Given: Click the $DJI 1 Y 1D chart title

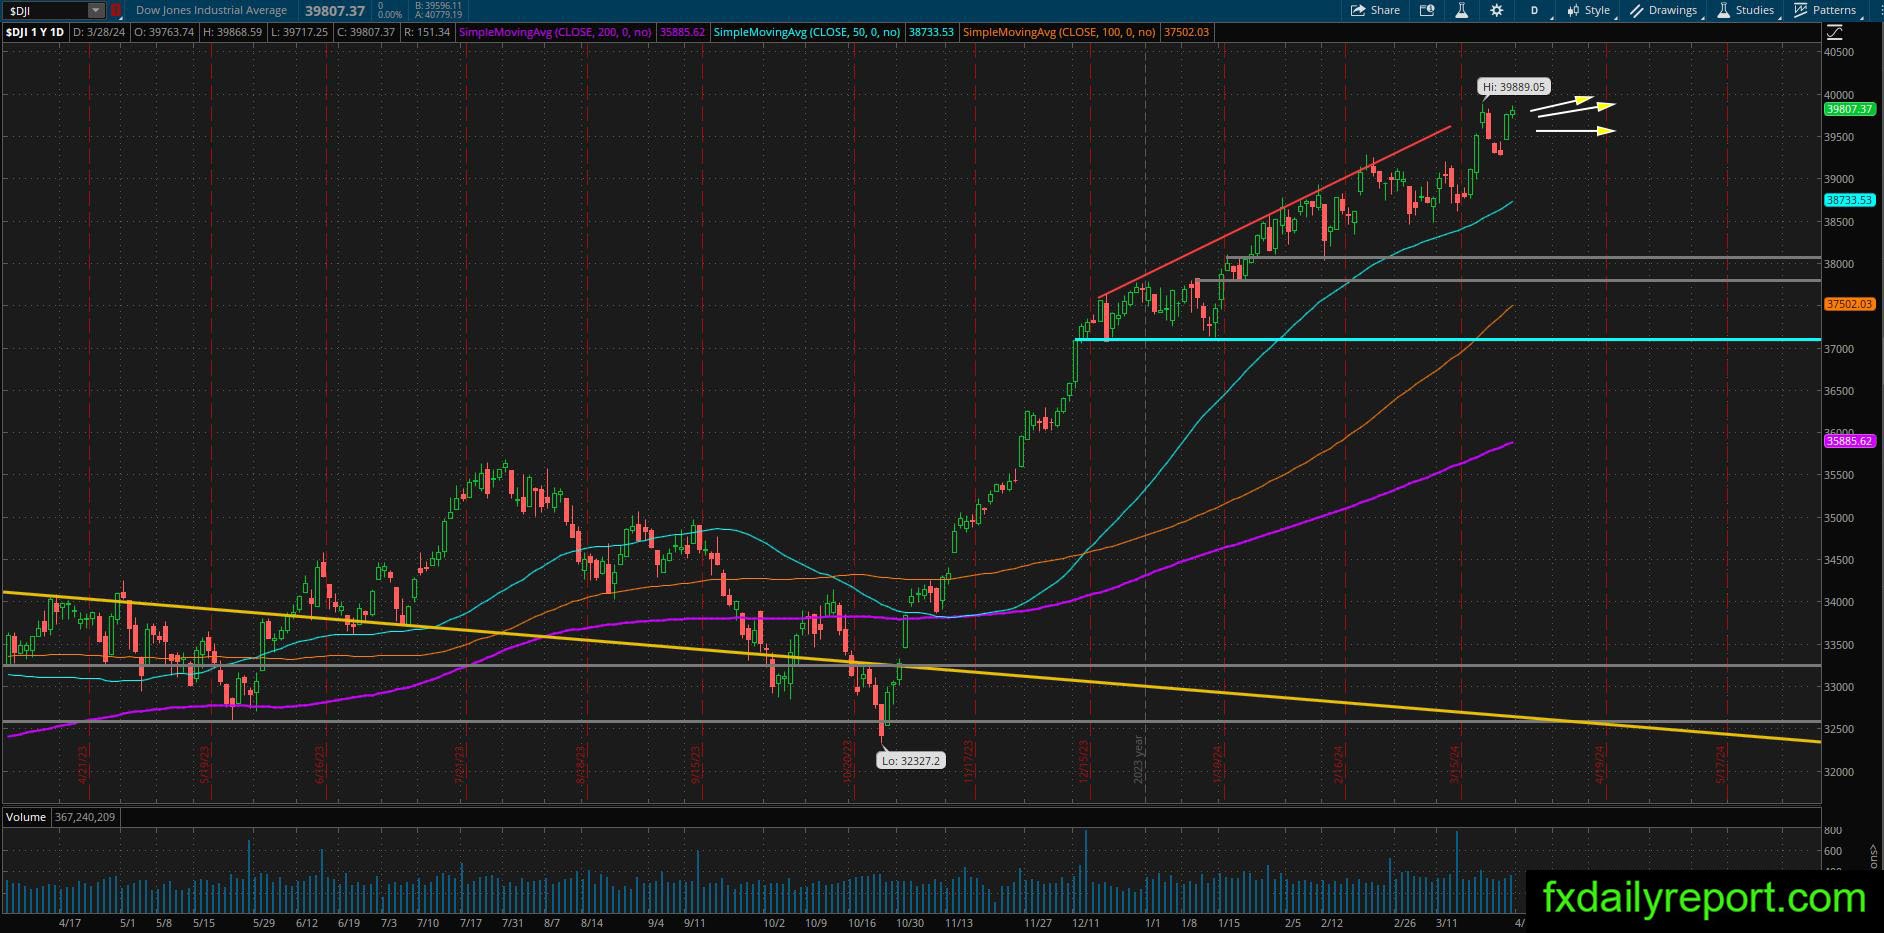Looking at the screenshot, I should tap(35, 32).
